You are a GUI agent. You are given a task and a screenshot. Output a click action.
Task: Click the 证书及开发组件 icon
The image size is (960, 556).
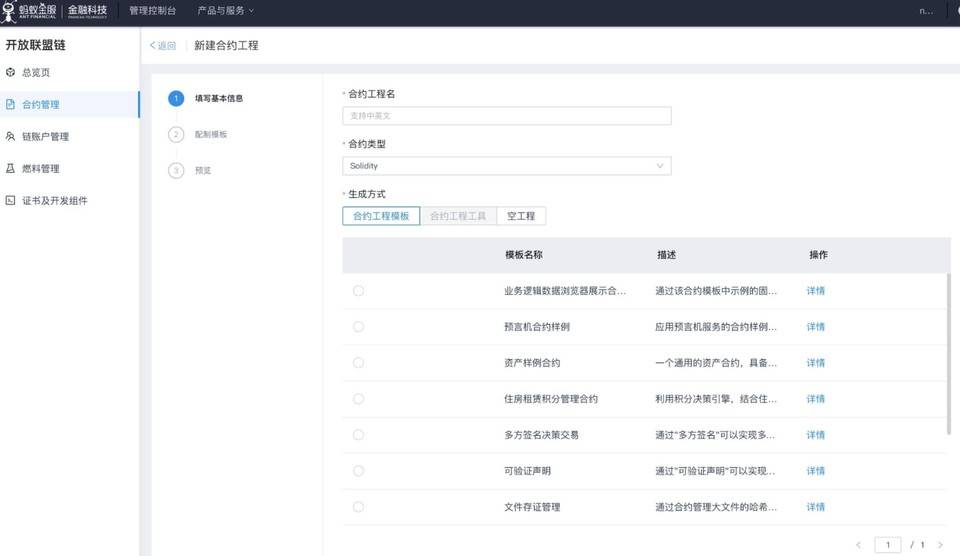pos(10,200)
